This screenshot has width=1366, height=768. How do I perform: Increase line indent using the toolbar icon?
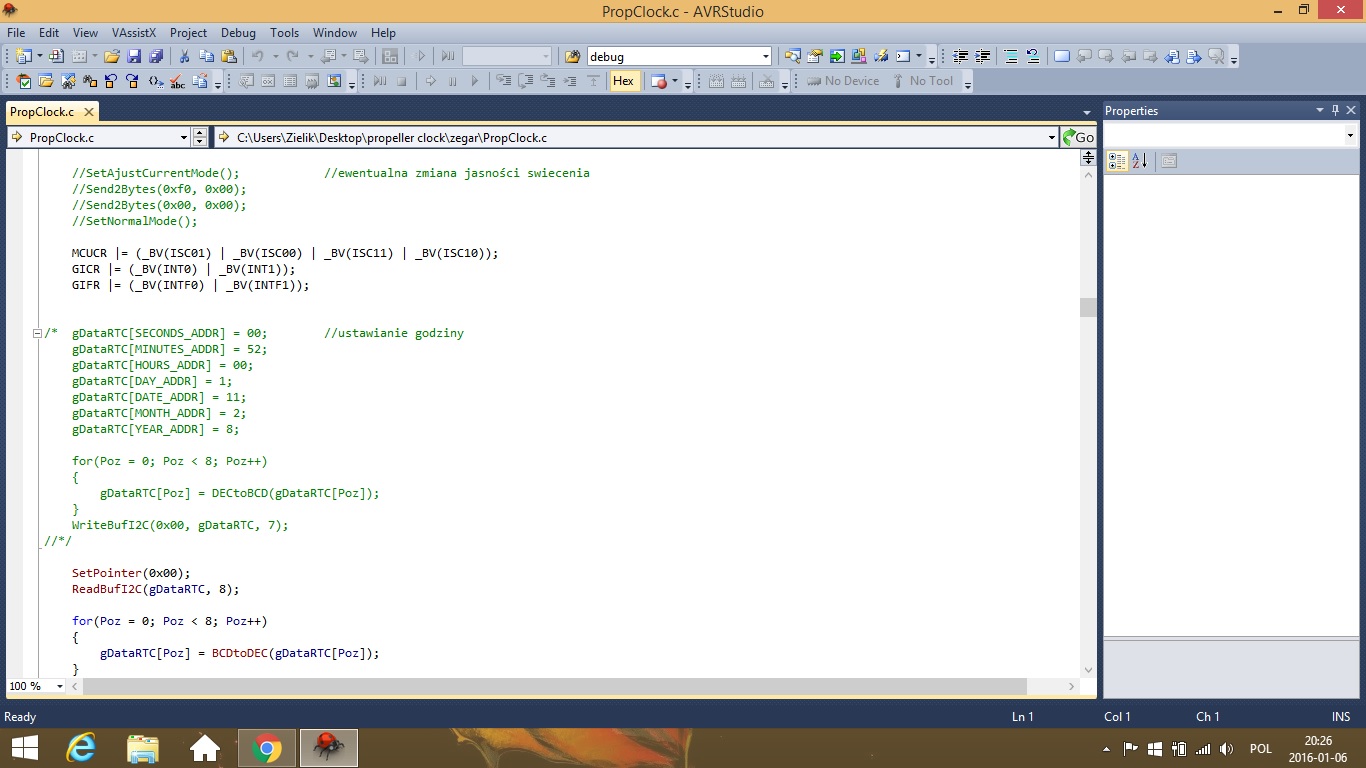(x=983, y=56)
